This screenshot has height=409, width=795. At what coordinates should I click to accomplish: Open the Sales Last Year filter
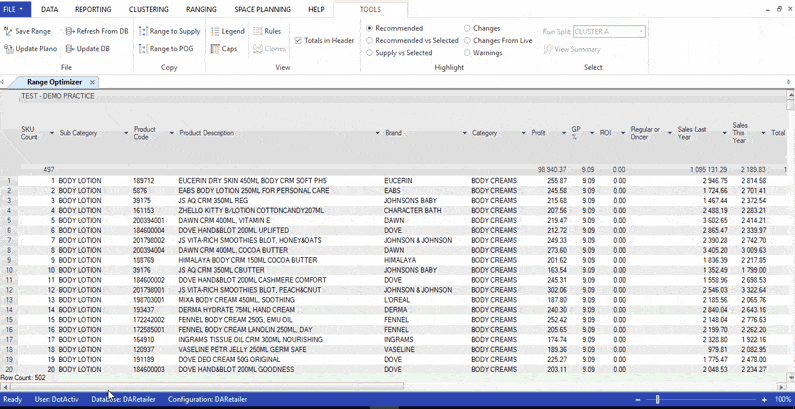click(725, 133)
